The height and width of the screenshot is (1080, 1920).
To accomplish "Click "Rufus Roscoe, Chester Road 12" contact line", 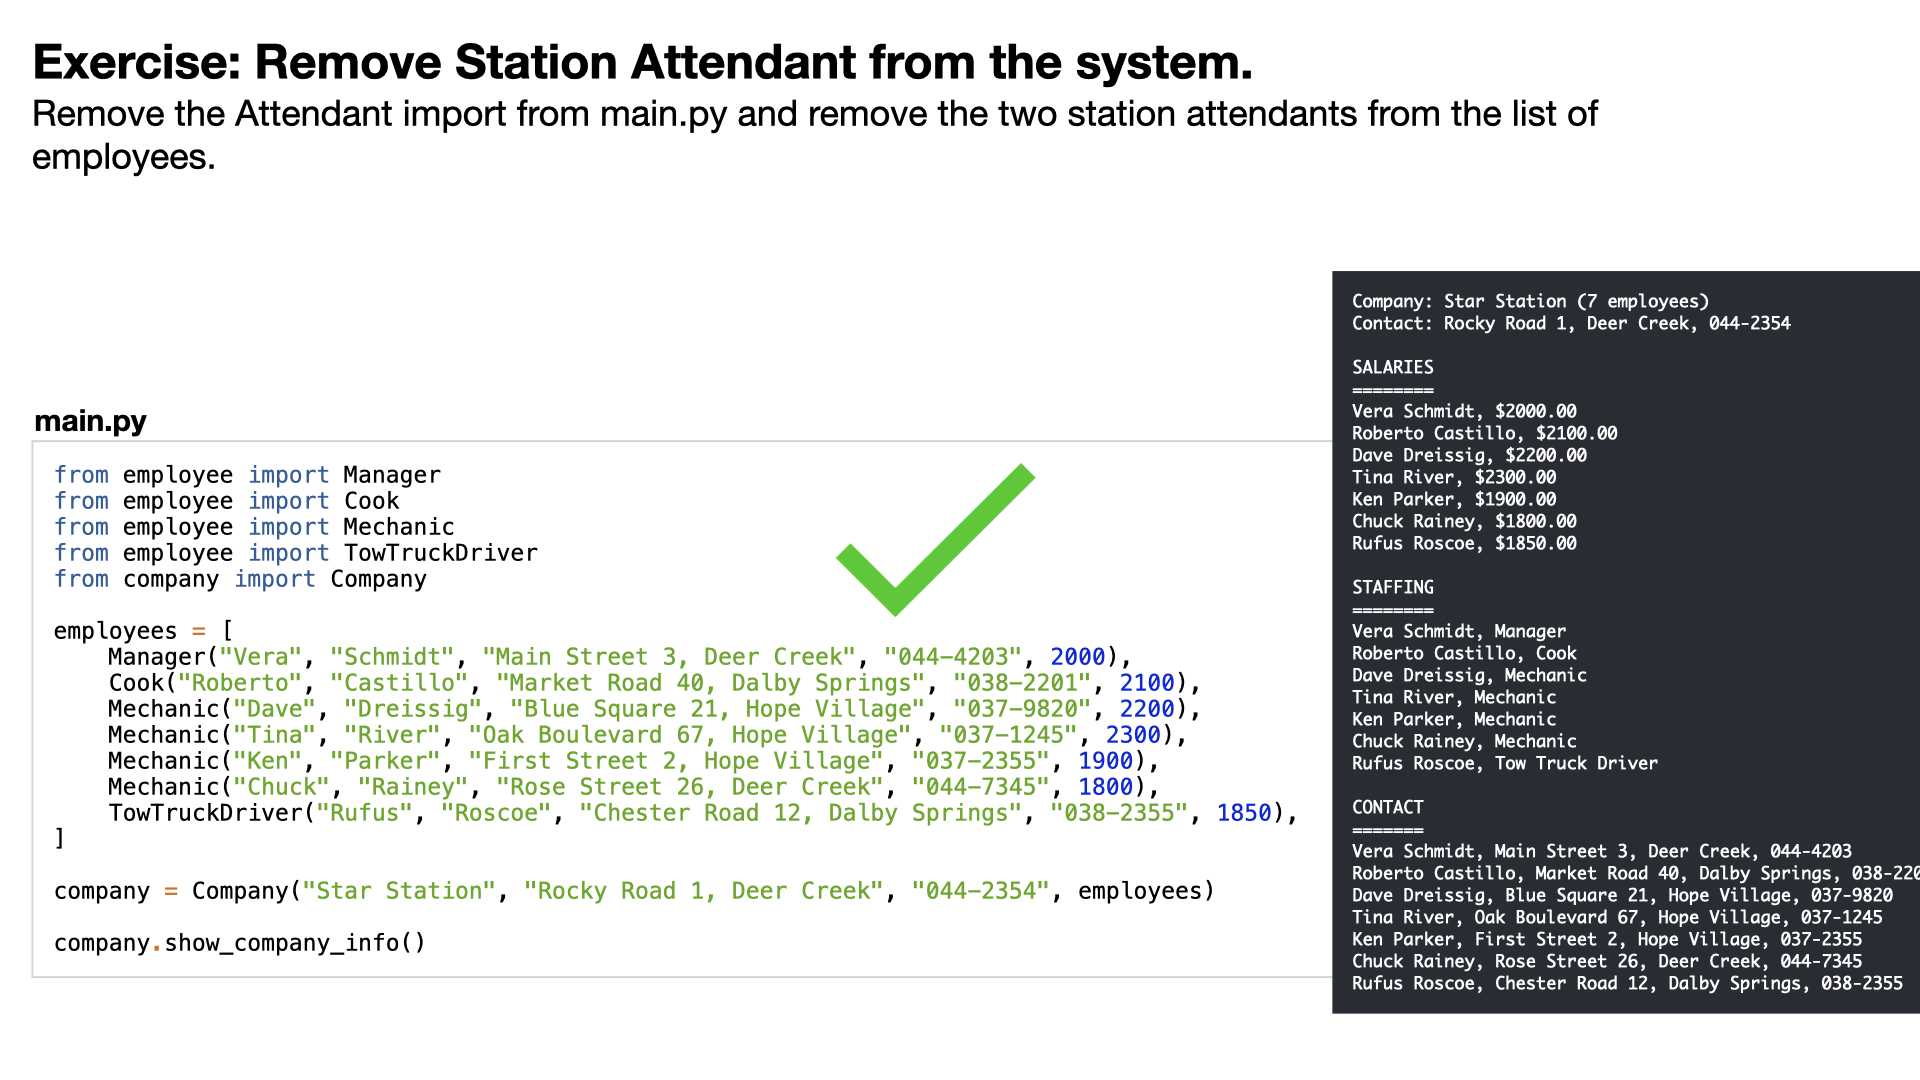I will 1627,983.
